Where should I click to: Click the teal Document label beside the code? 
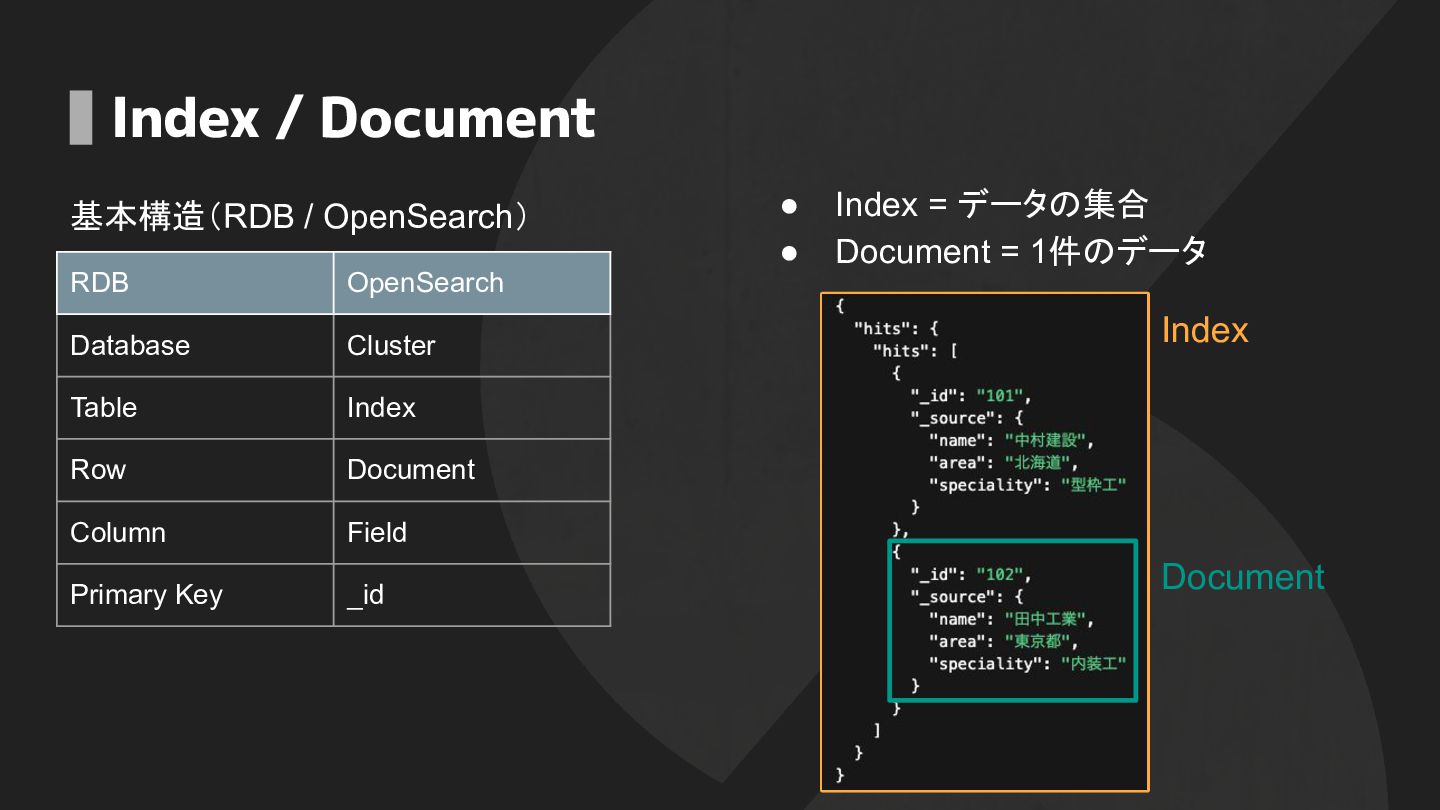[1243, 577]
